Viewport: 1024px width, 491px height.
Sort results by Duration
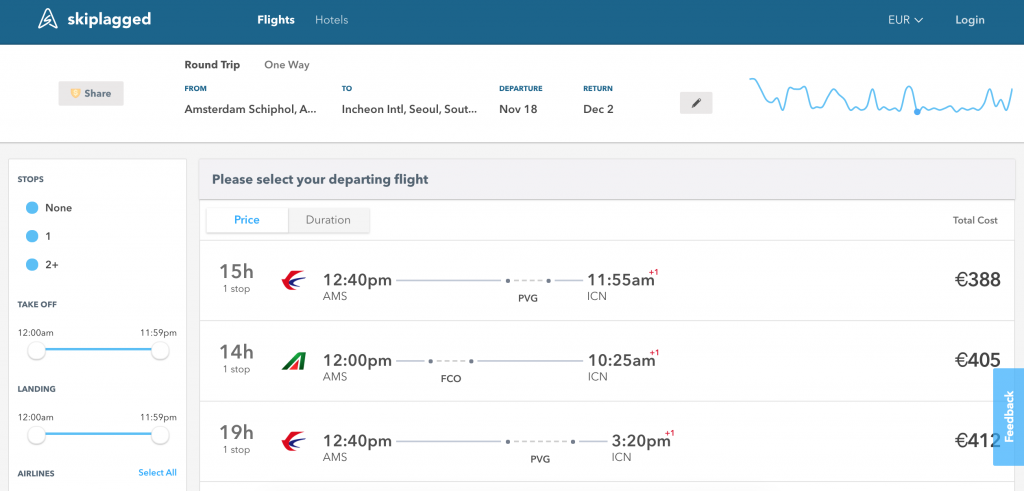point(328,220)
